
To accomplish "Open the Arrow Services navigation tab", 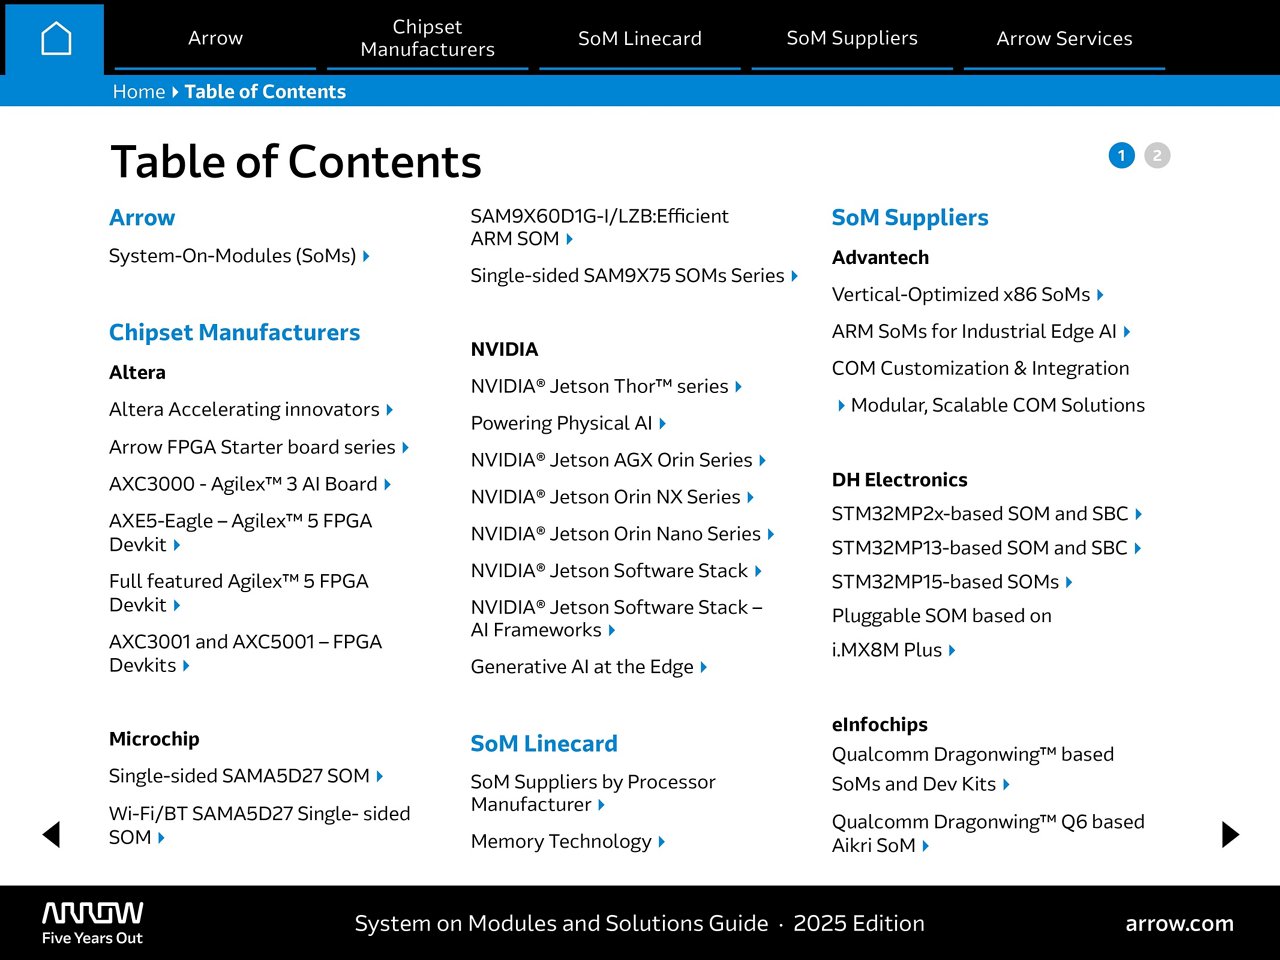I will click(1063, 38).
